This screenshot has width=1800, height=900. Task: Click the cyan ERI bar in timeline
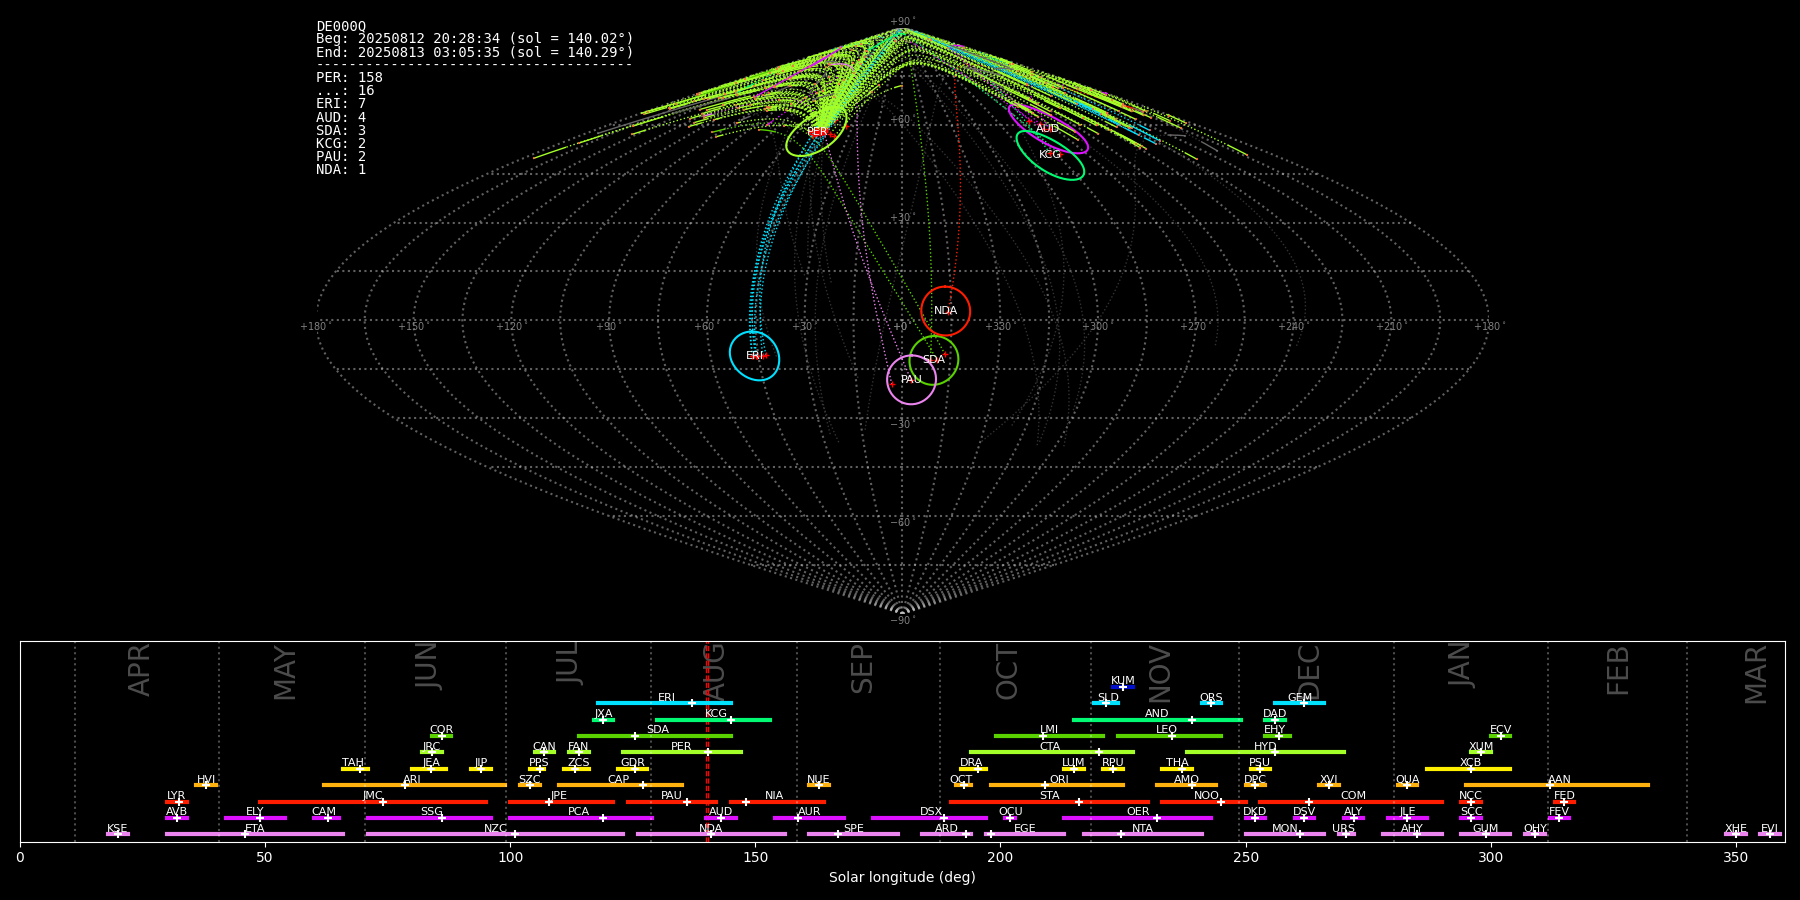click(x=664, y=703)
